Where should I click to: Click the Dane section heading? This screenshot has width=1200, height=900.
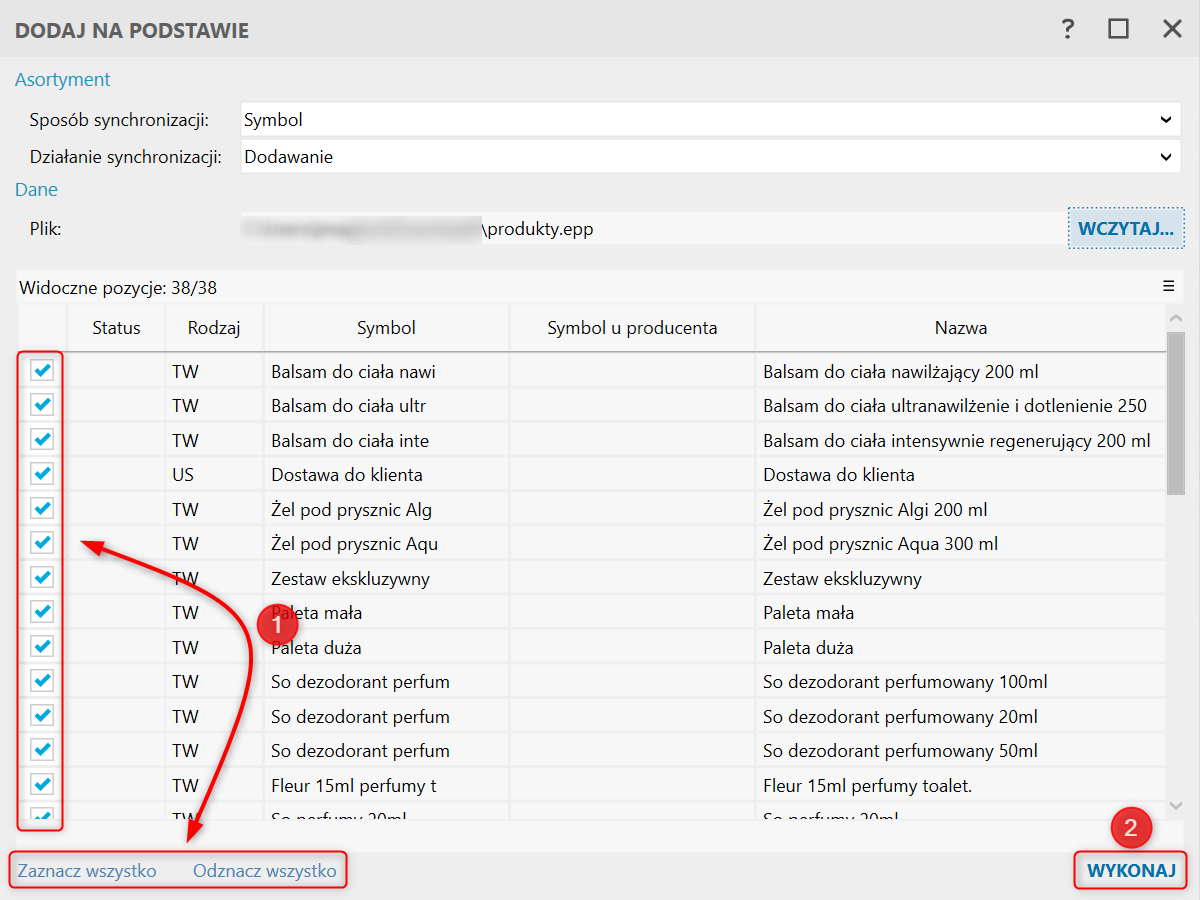point(36,189)
